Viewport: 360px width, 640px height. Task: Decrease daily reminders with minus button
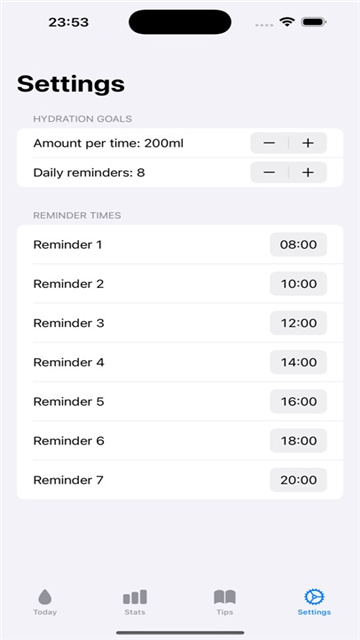(269, 172)
